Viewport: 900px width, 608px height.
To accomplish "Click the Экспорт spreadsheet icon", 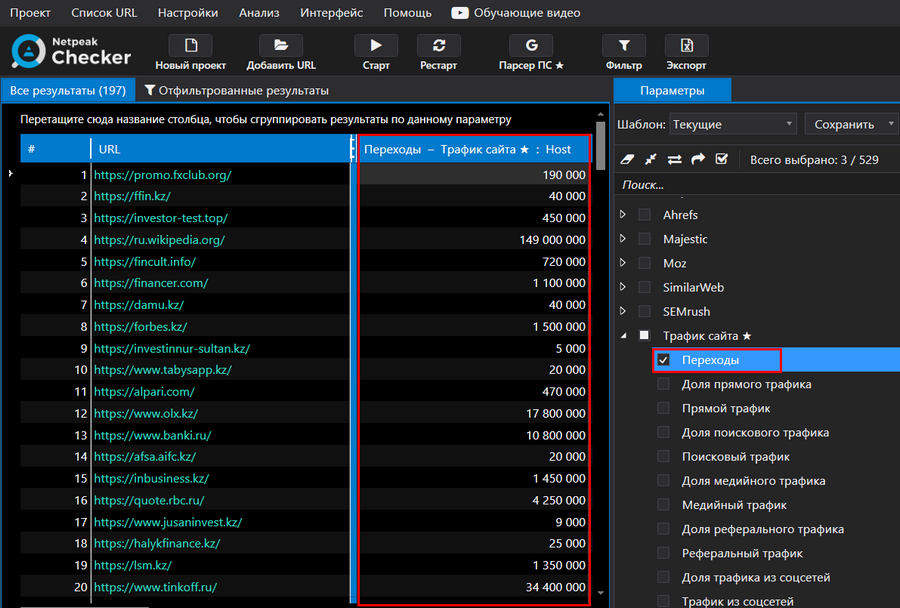I will click(x=686, y=45).
